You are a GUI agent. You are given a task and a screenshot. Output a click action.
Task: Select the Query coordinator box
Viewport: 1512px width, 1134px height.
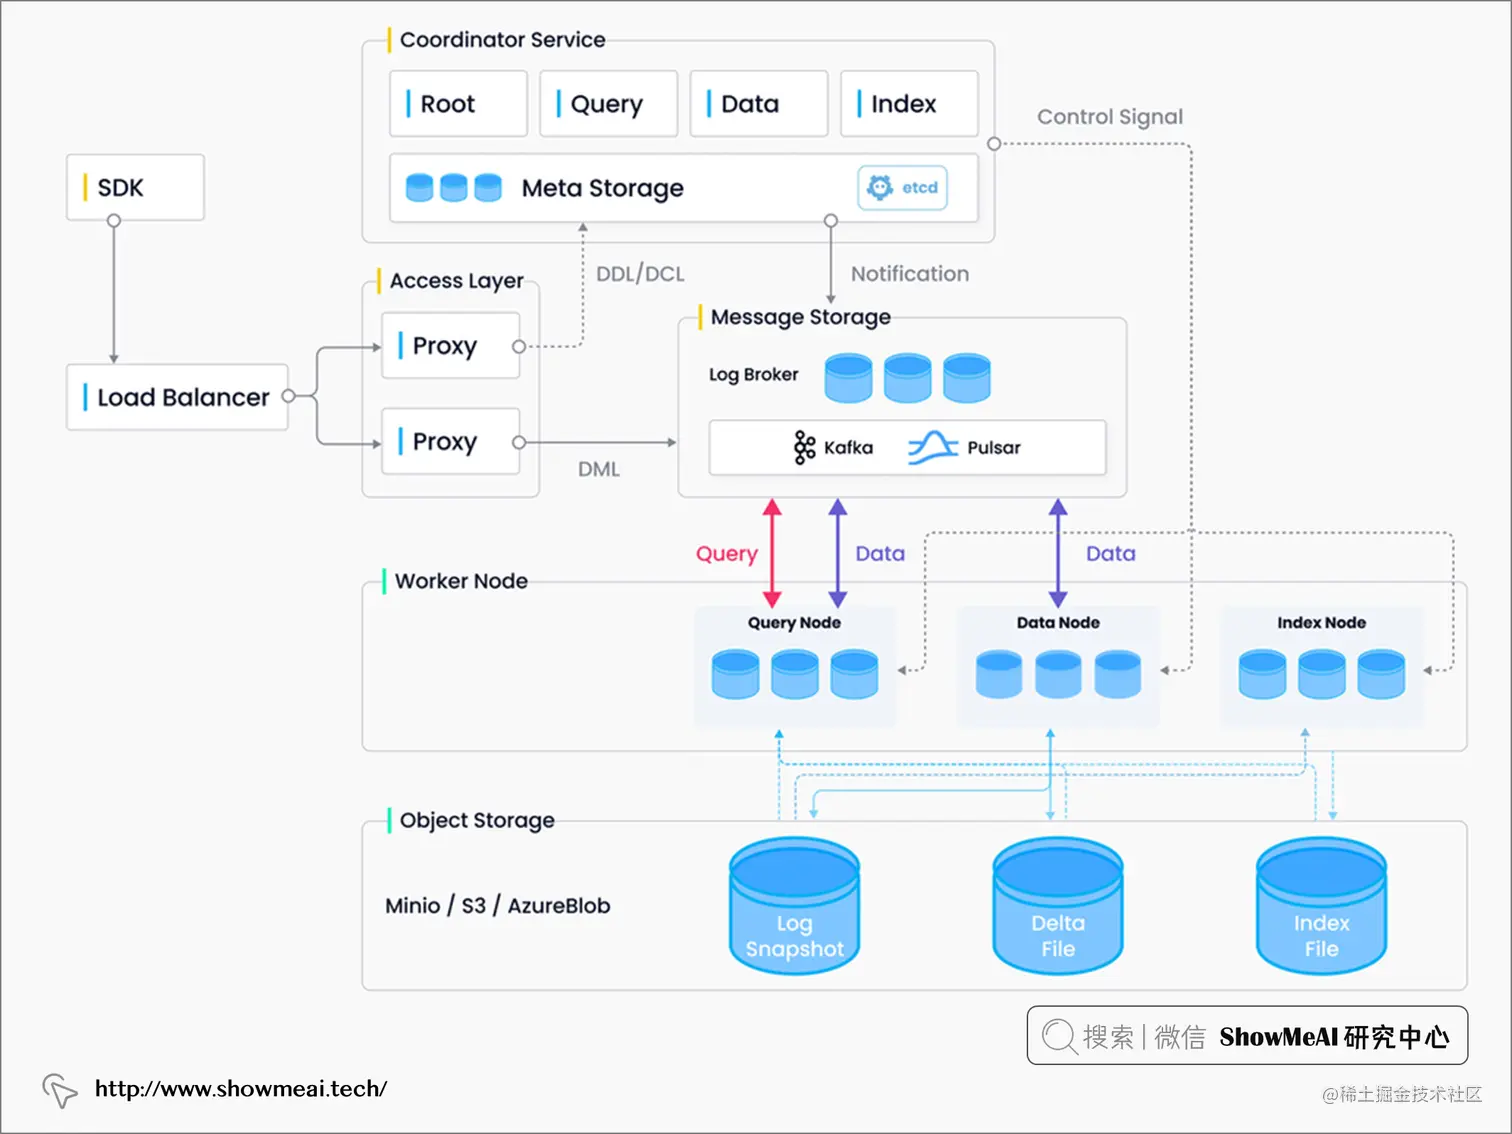(x=608, y=103)
